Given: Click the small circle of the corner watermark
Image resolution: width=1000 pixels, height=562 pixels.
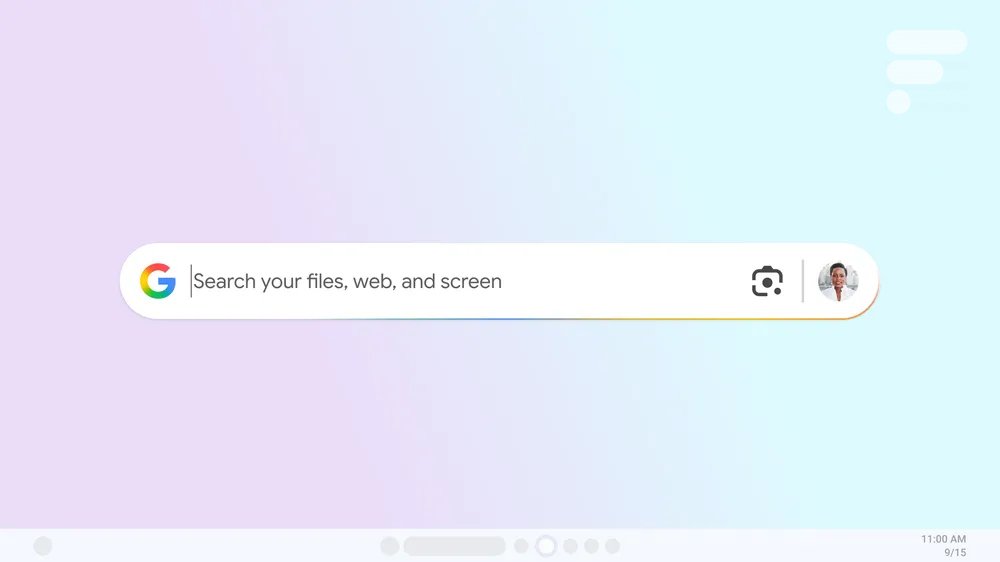Looking at the screenshot, I should [898, 102].
